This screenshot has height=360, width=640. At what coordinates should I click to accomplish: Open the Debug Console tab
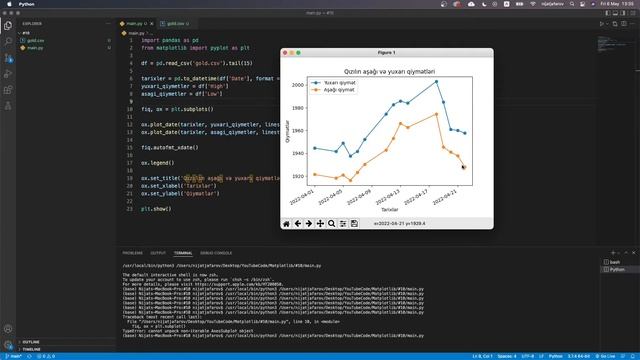tap(216, 253)
